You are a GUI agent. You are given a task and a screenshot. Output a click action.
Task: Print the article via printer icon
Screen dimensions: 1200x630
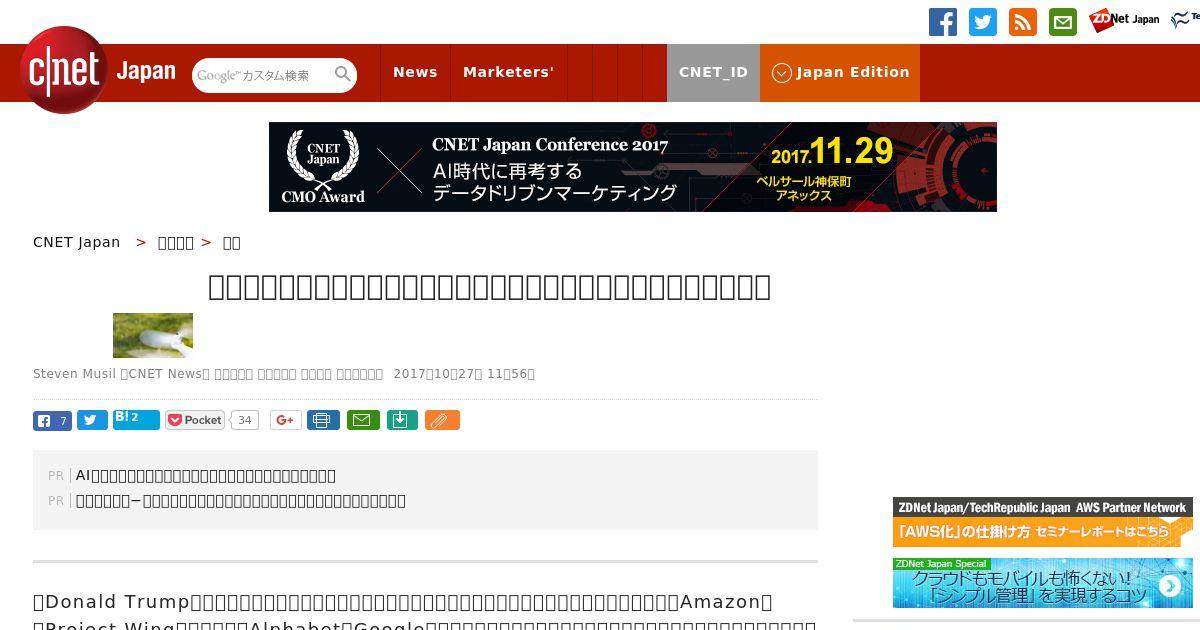pyautogui.click(x=323, y=420)
